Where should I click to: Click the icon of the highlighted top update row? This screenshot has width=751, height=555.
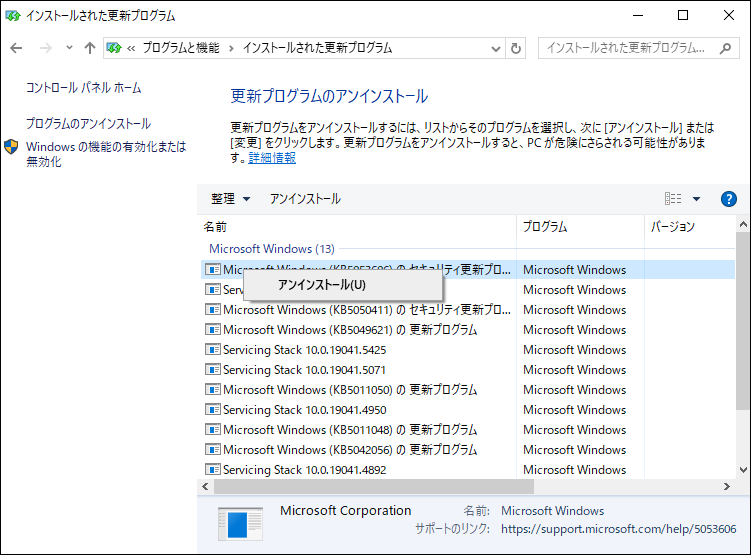[213, 270]
